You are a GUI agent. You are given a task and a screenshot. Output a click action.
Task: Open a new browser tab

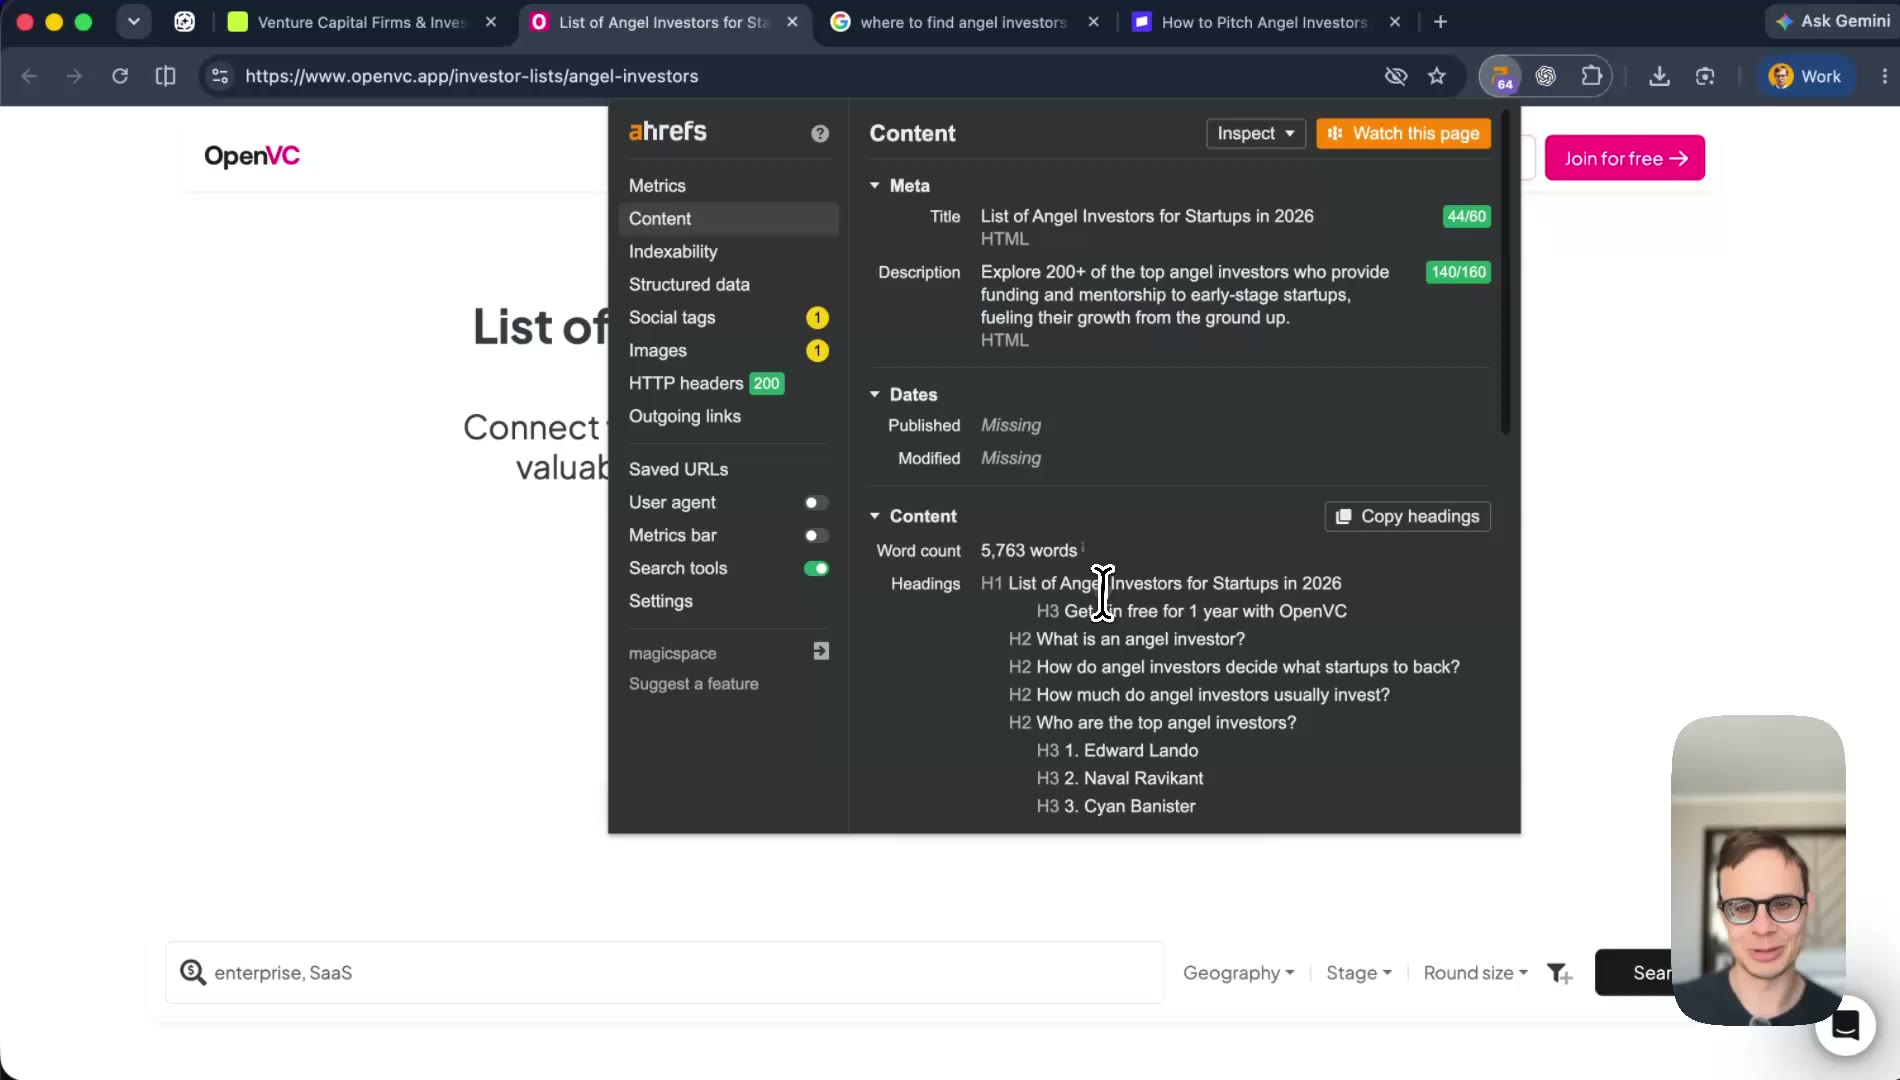tap(1440, 22)
